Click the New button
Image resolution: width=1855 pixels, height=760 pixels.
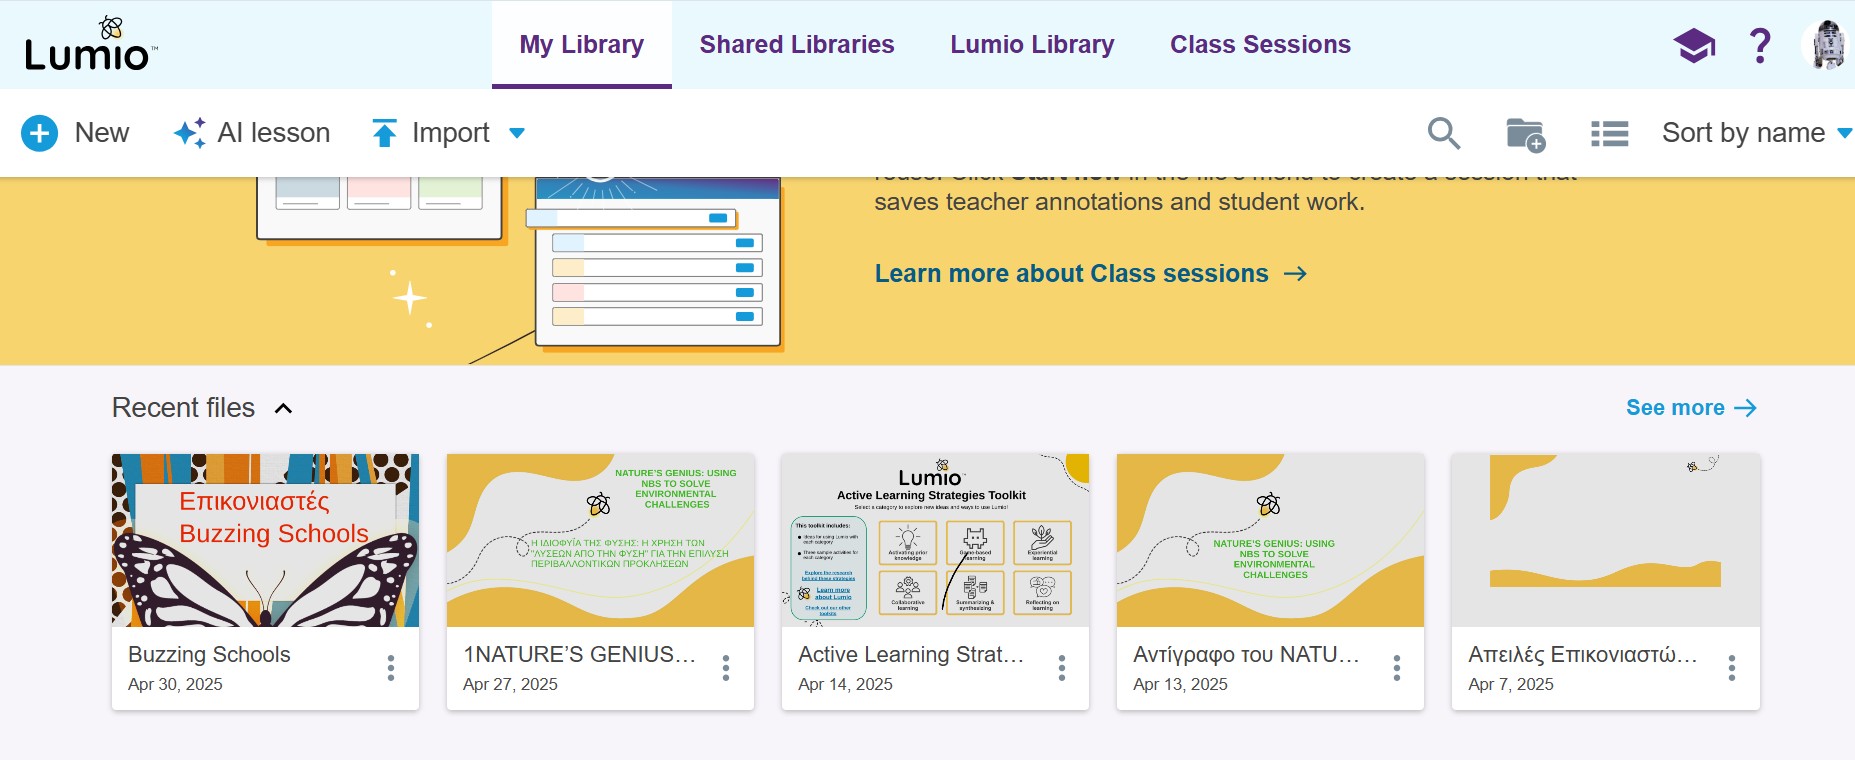(x=75, y=133)
